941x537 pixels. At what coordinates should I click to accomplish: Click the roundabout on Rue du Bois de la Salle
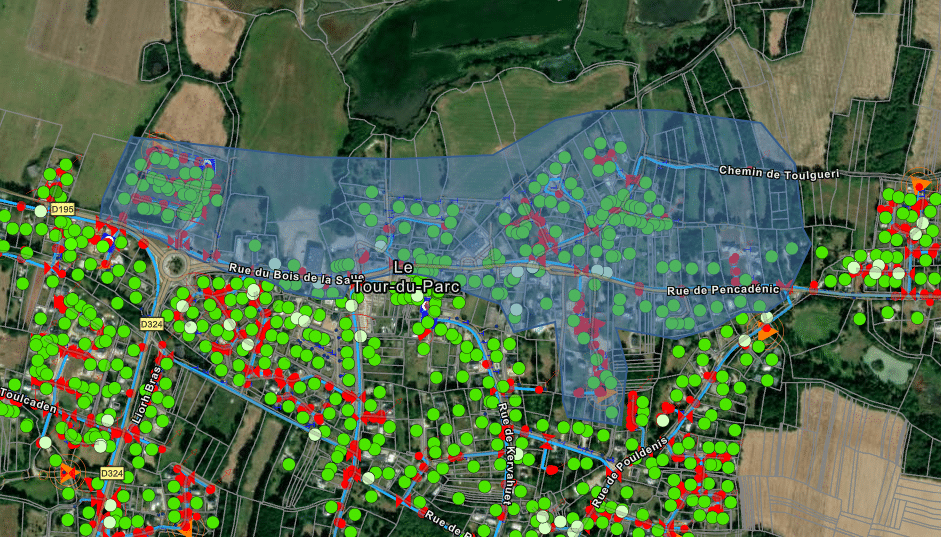(x=176, y=266)
